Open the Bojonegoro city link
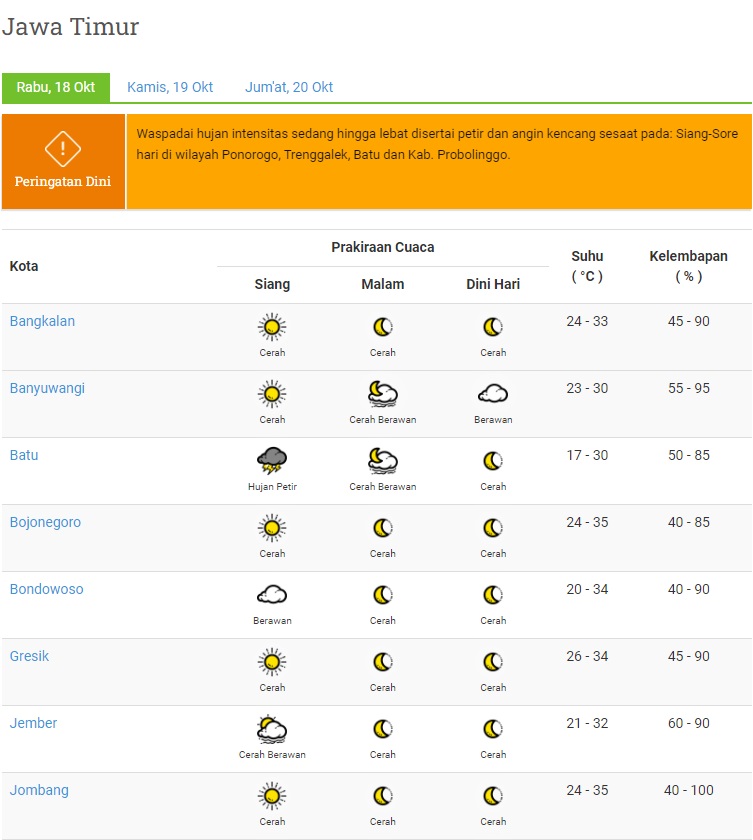753x840 pixels. click(45, 522)
